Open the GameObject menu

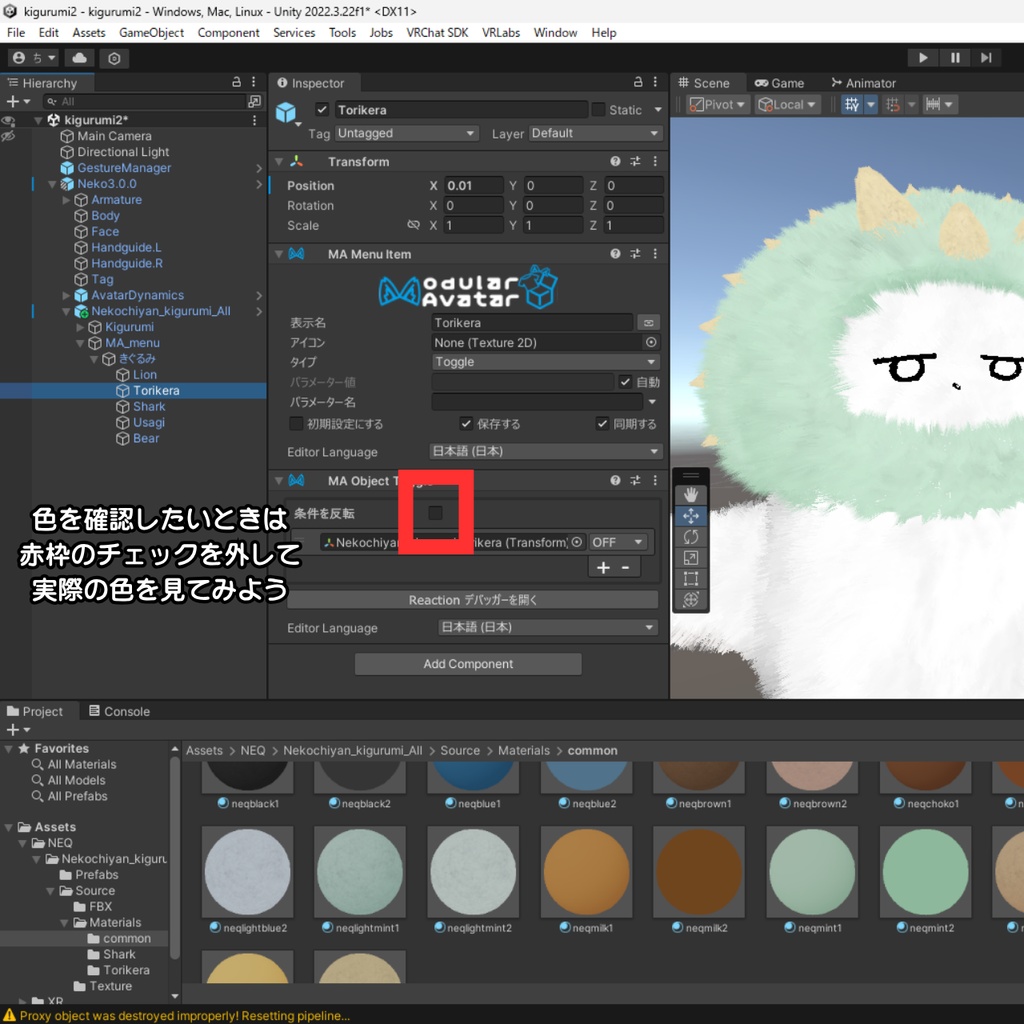[x=152, y=33]
